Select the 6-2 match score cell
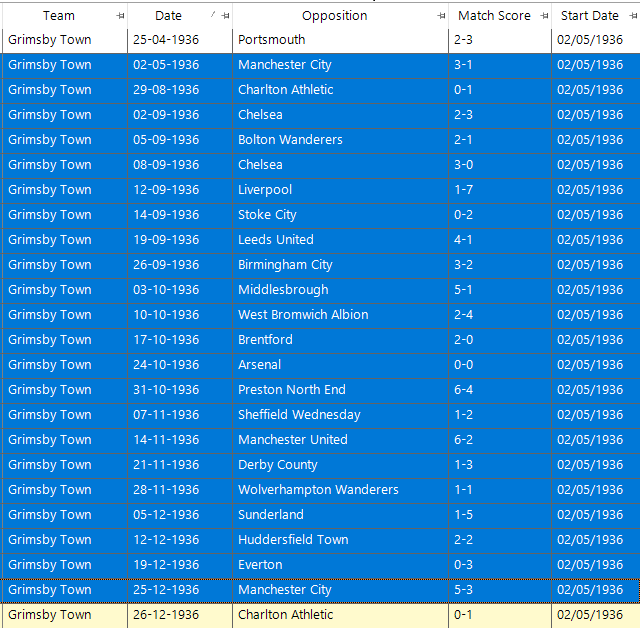This screenshot has width=640, height=628. click(x=500, y=440)
